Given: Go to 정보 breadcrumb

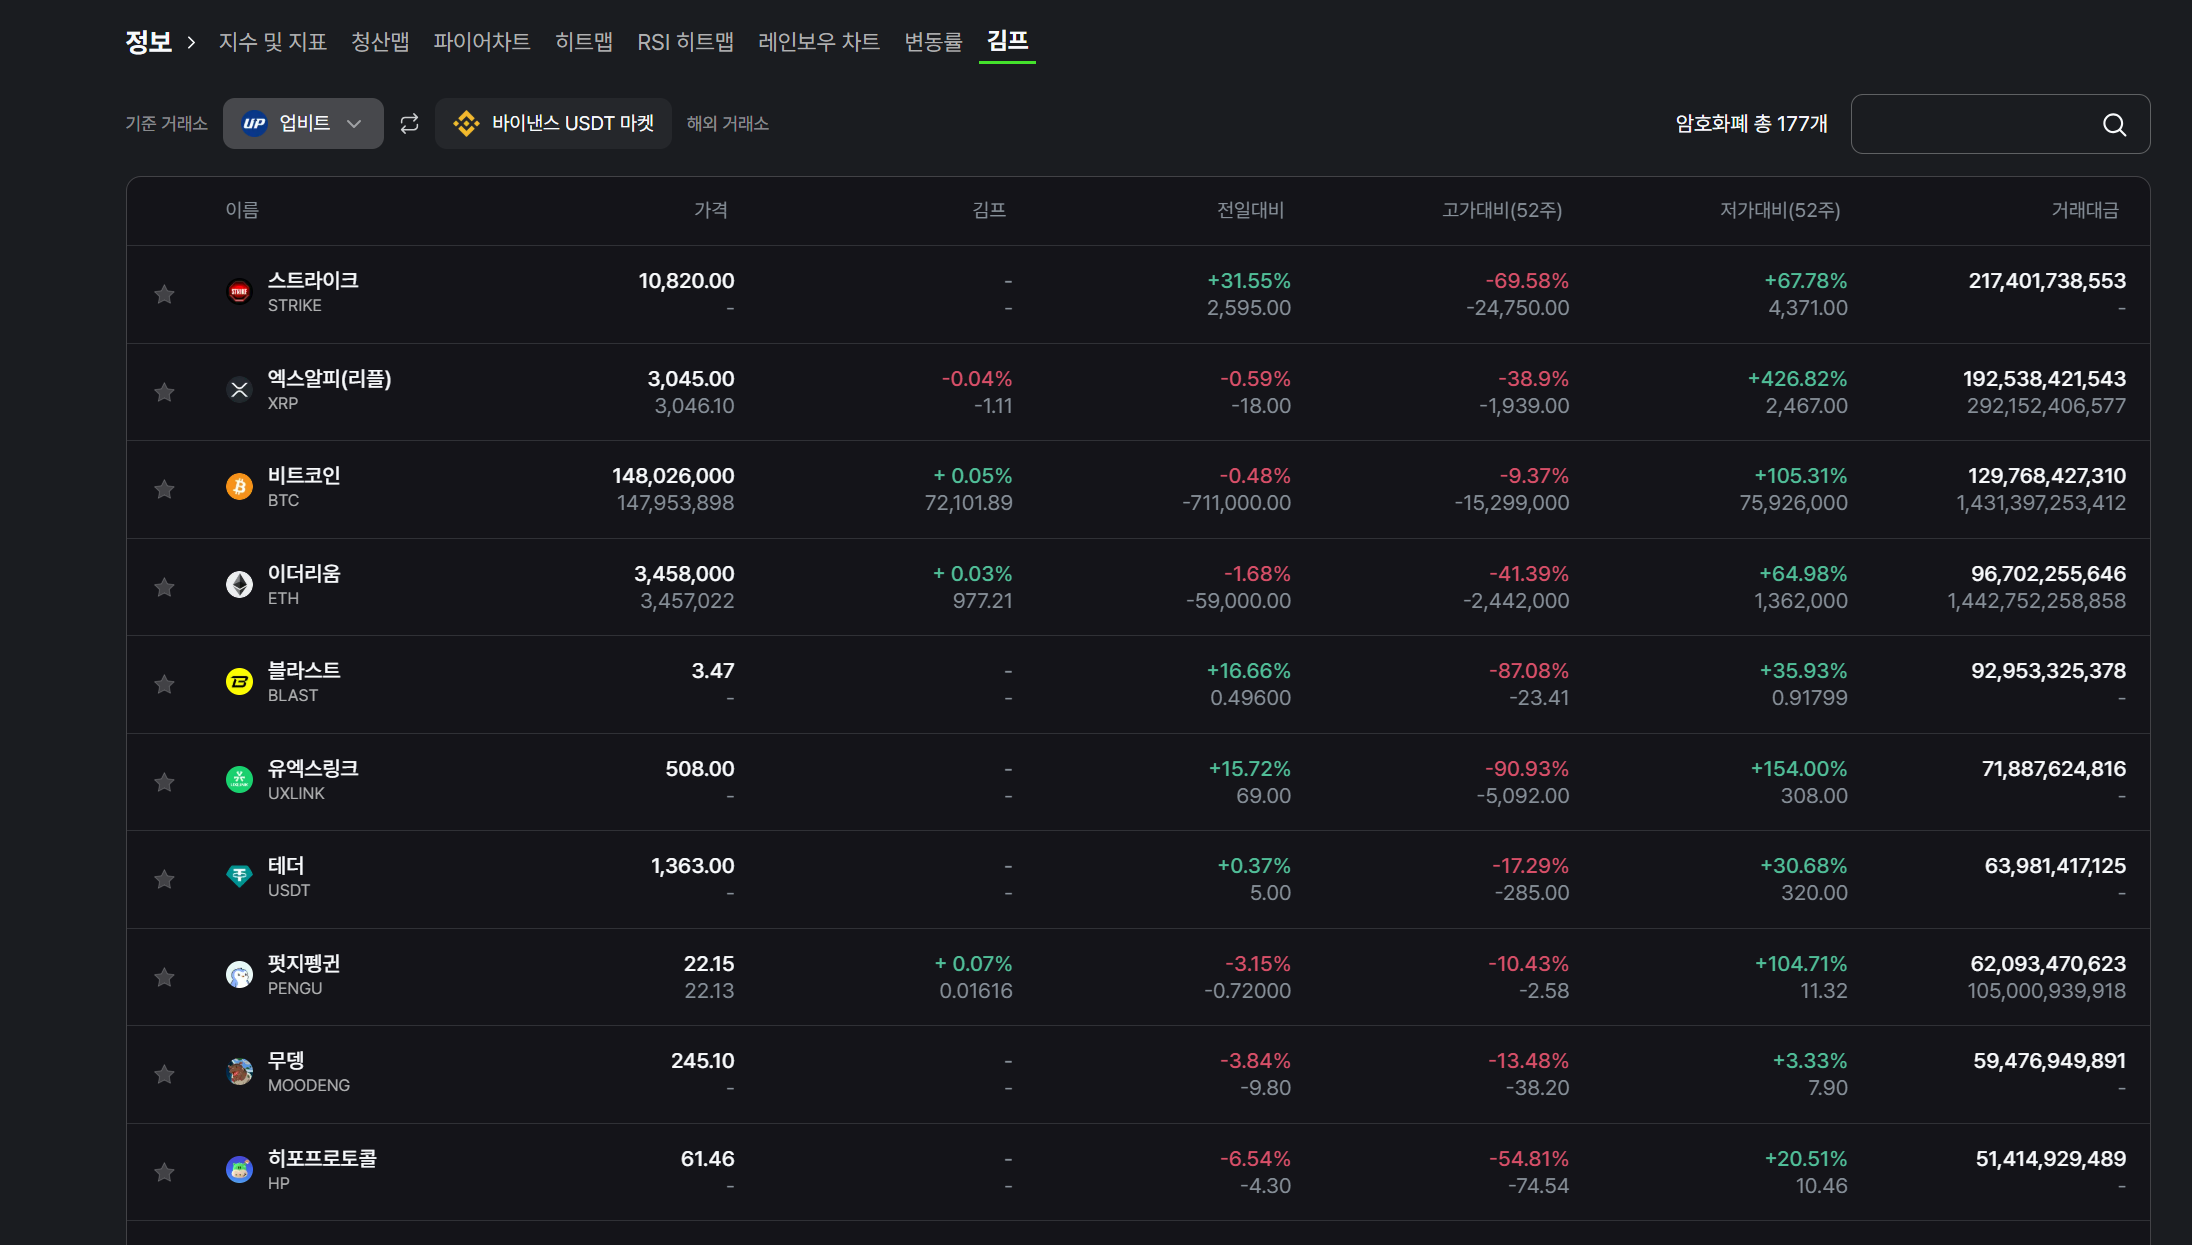Looking at the screenshot, I should pyautogui.click(x=148, y=42).
